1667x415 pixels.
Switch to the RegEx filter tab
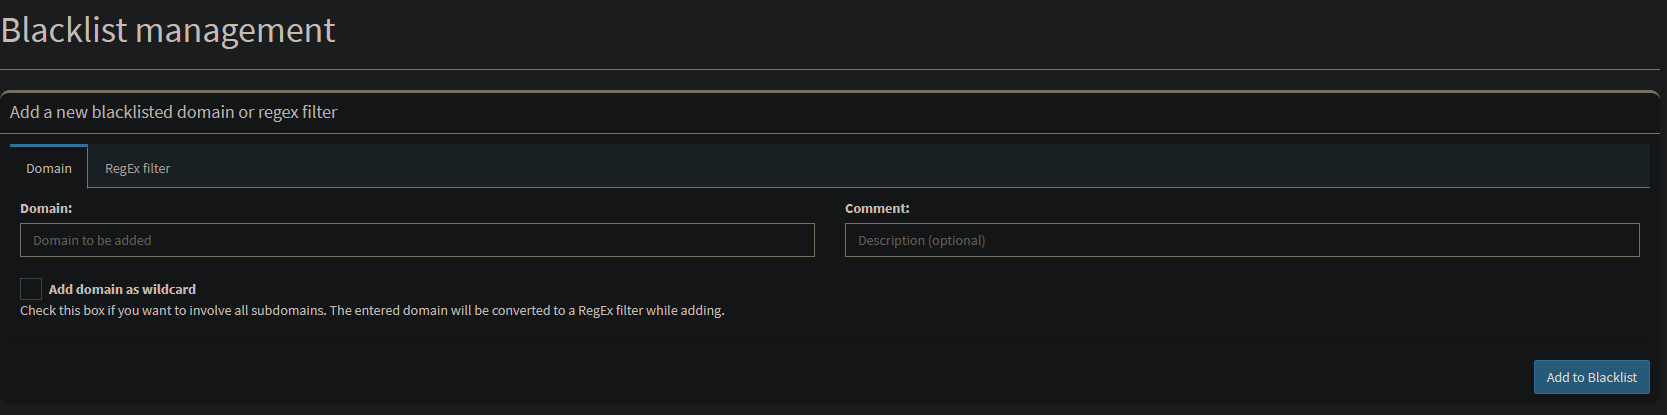tap(138, 168)
